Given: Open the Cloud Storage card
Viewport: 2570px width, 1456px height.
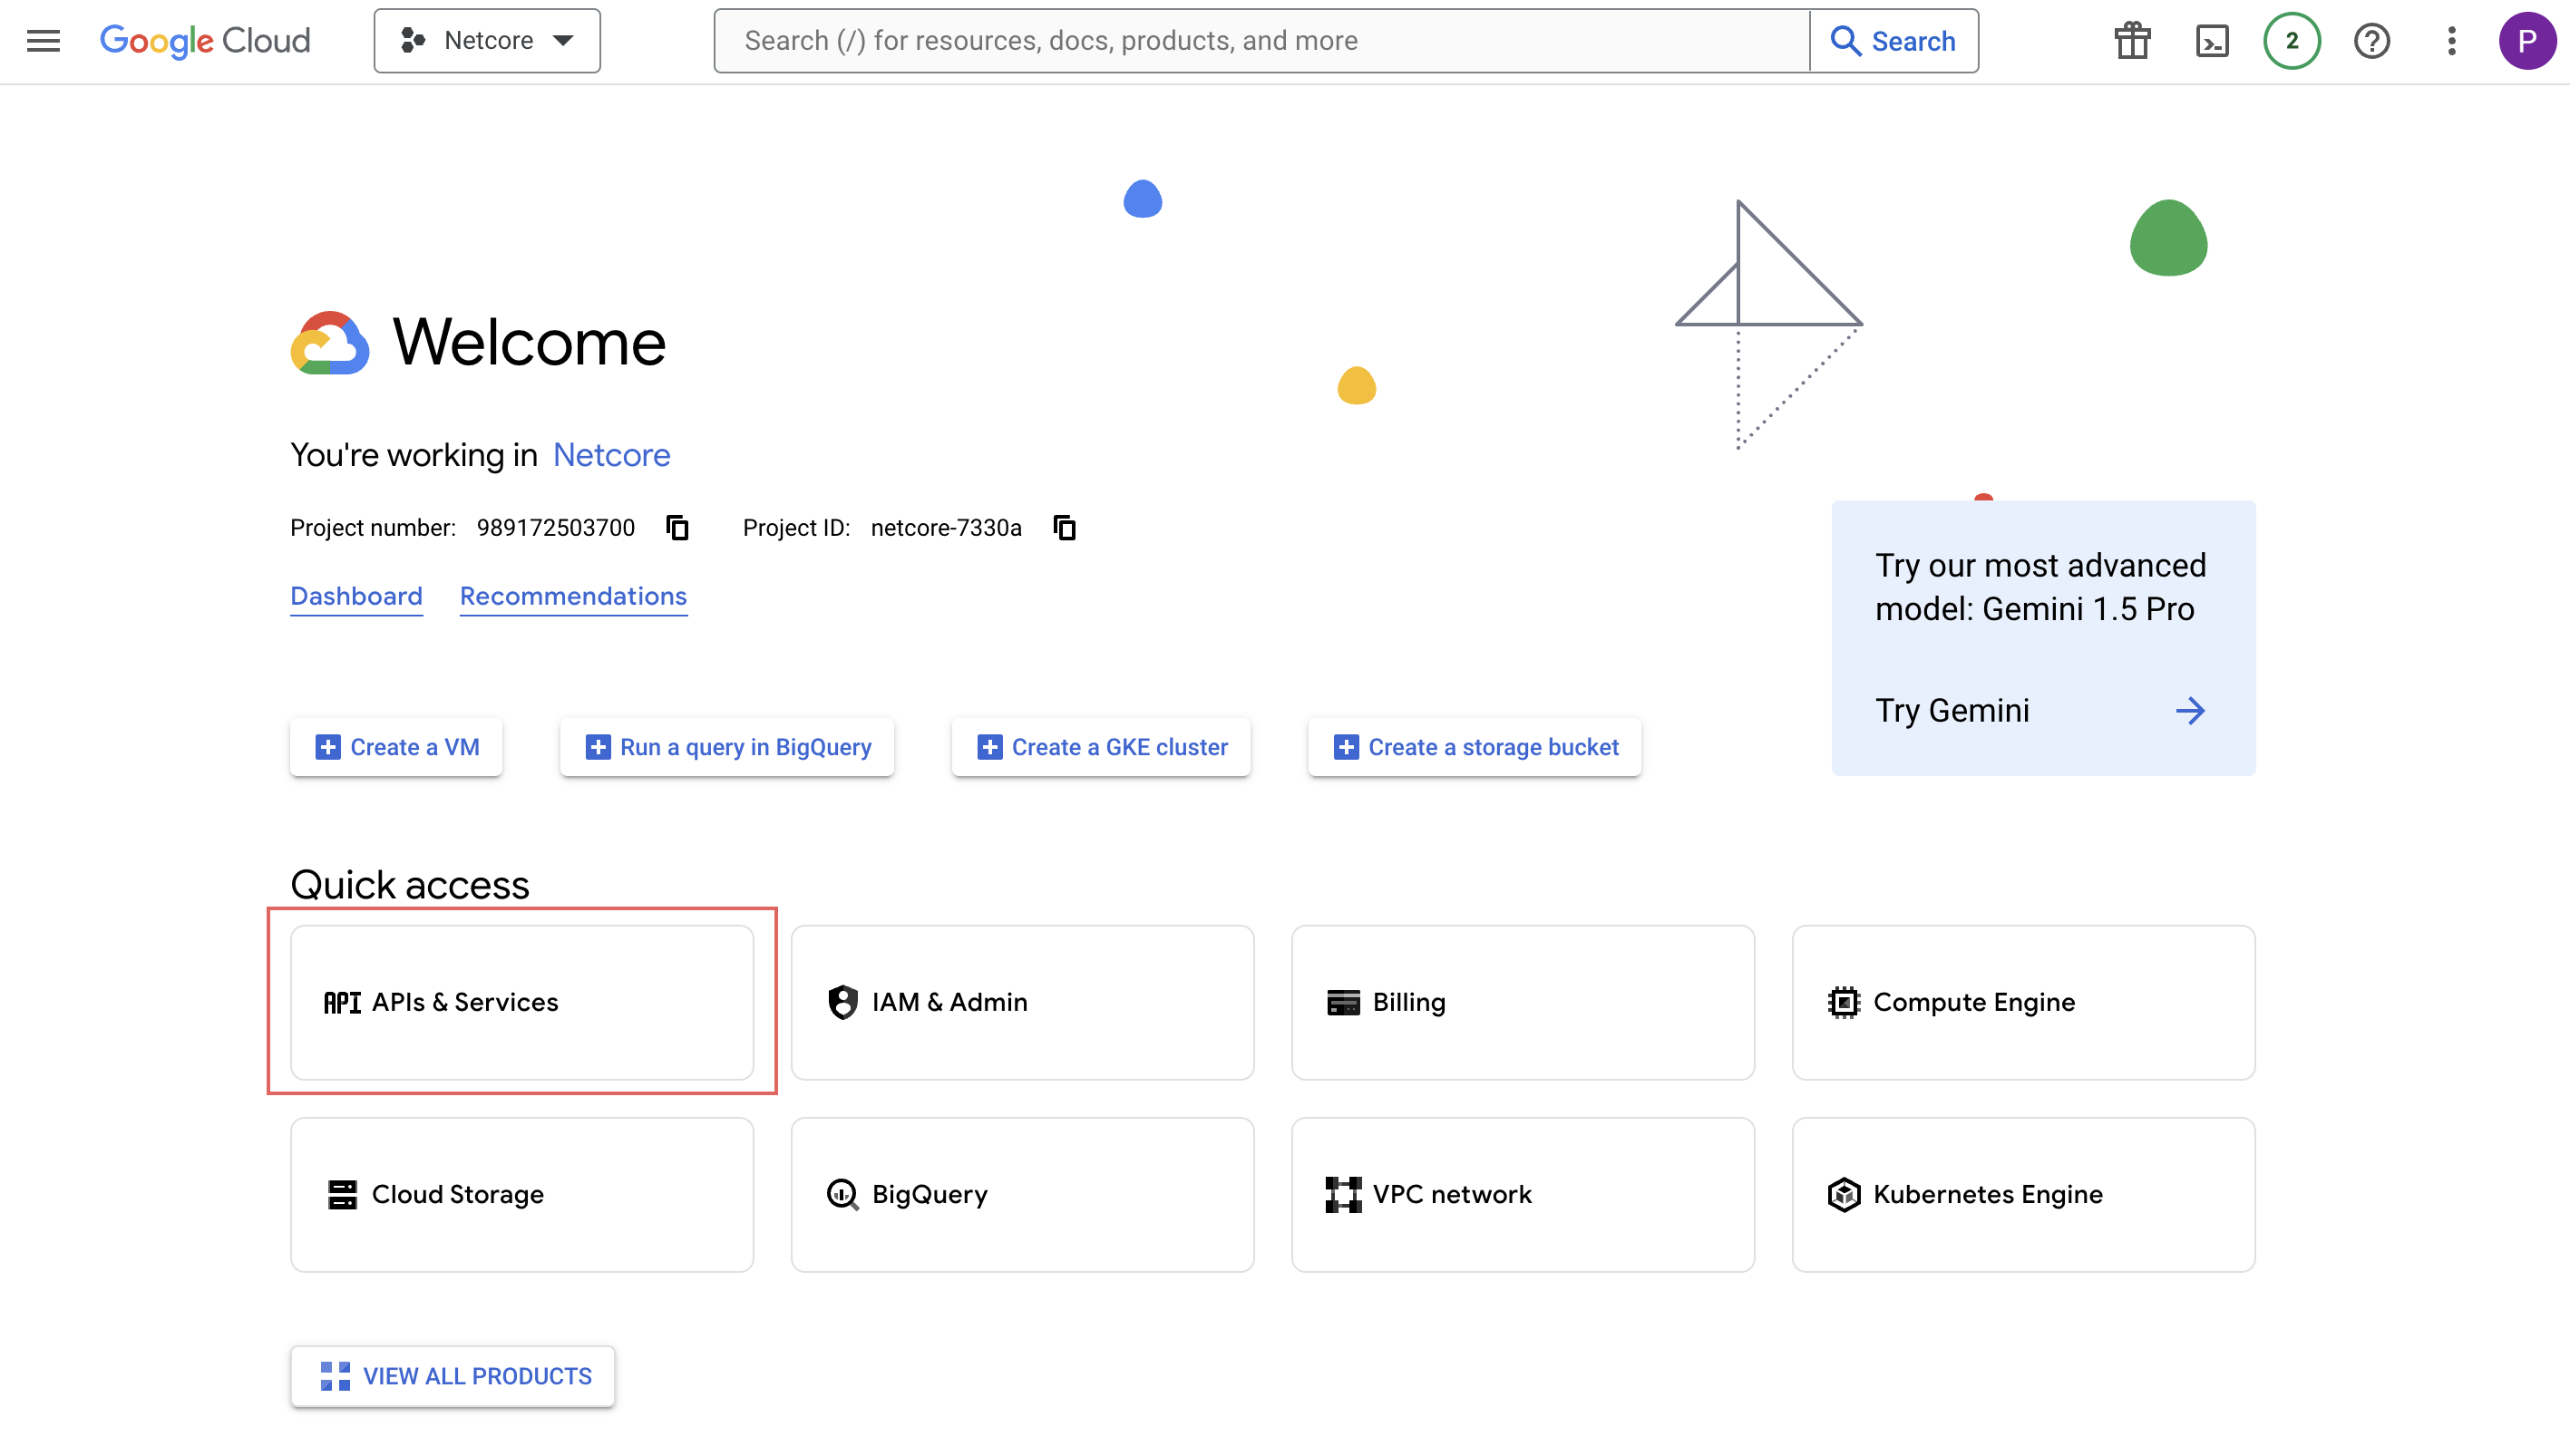Looking at the screenshot, I should [x=522, y=1194].
